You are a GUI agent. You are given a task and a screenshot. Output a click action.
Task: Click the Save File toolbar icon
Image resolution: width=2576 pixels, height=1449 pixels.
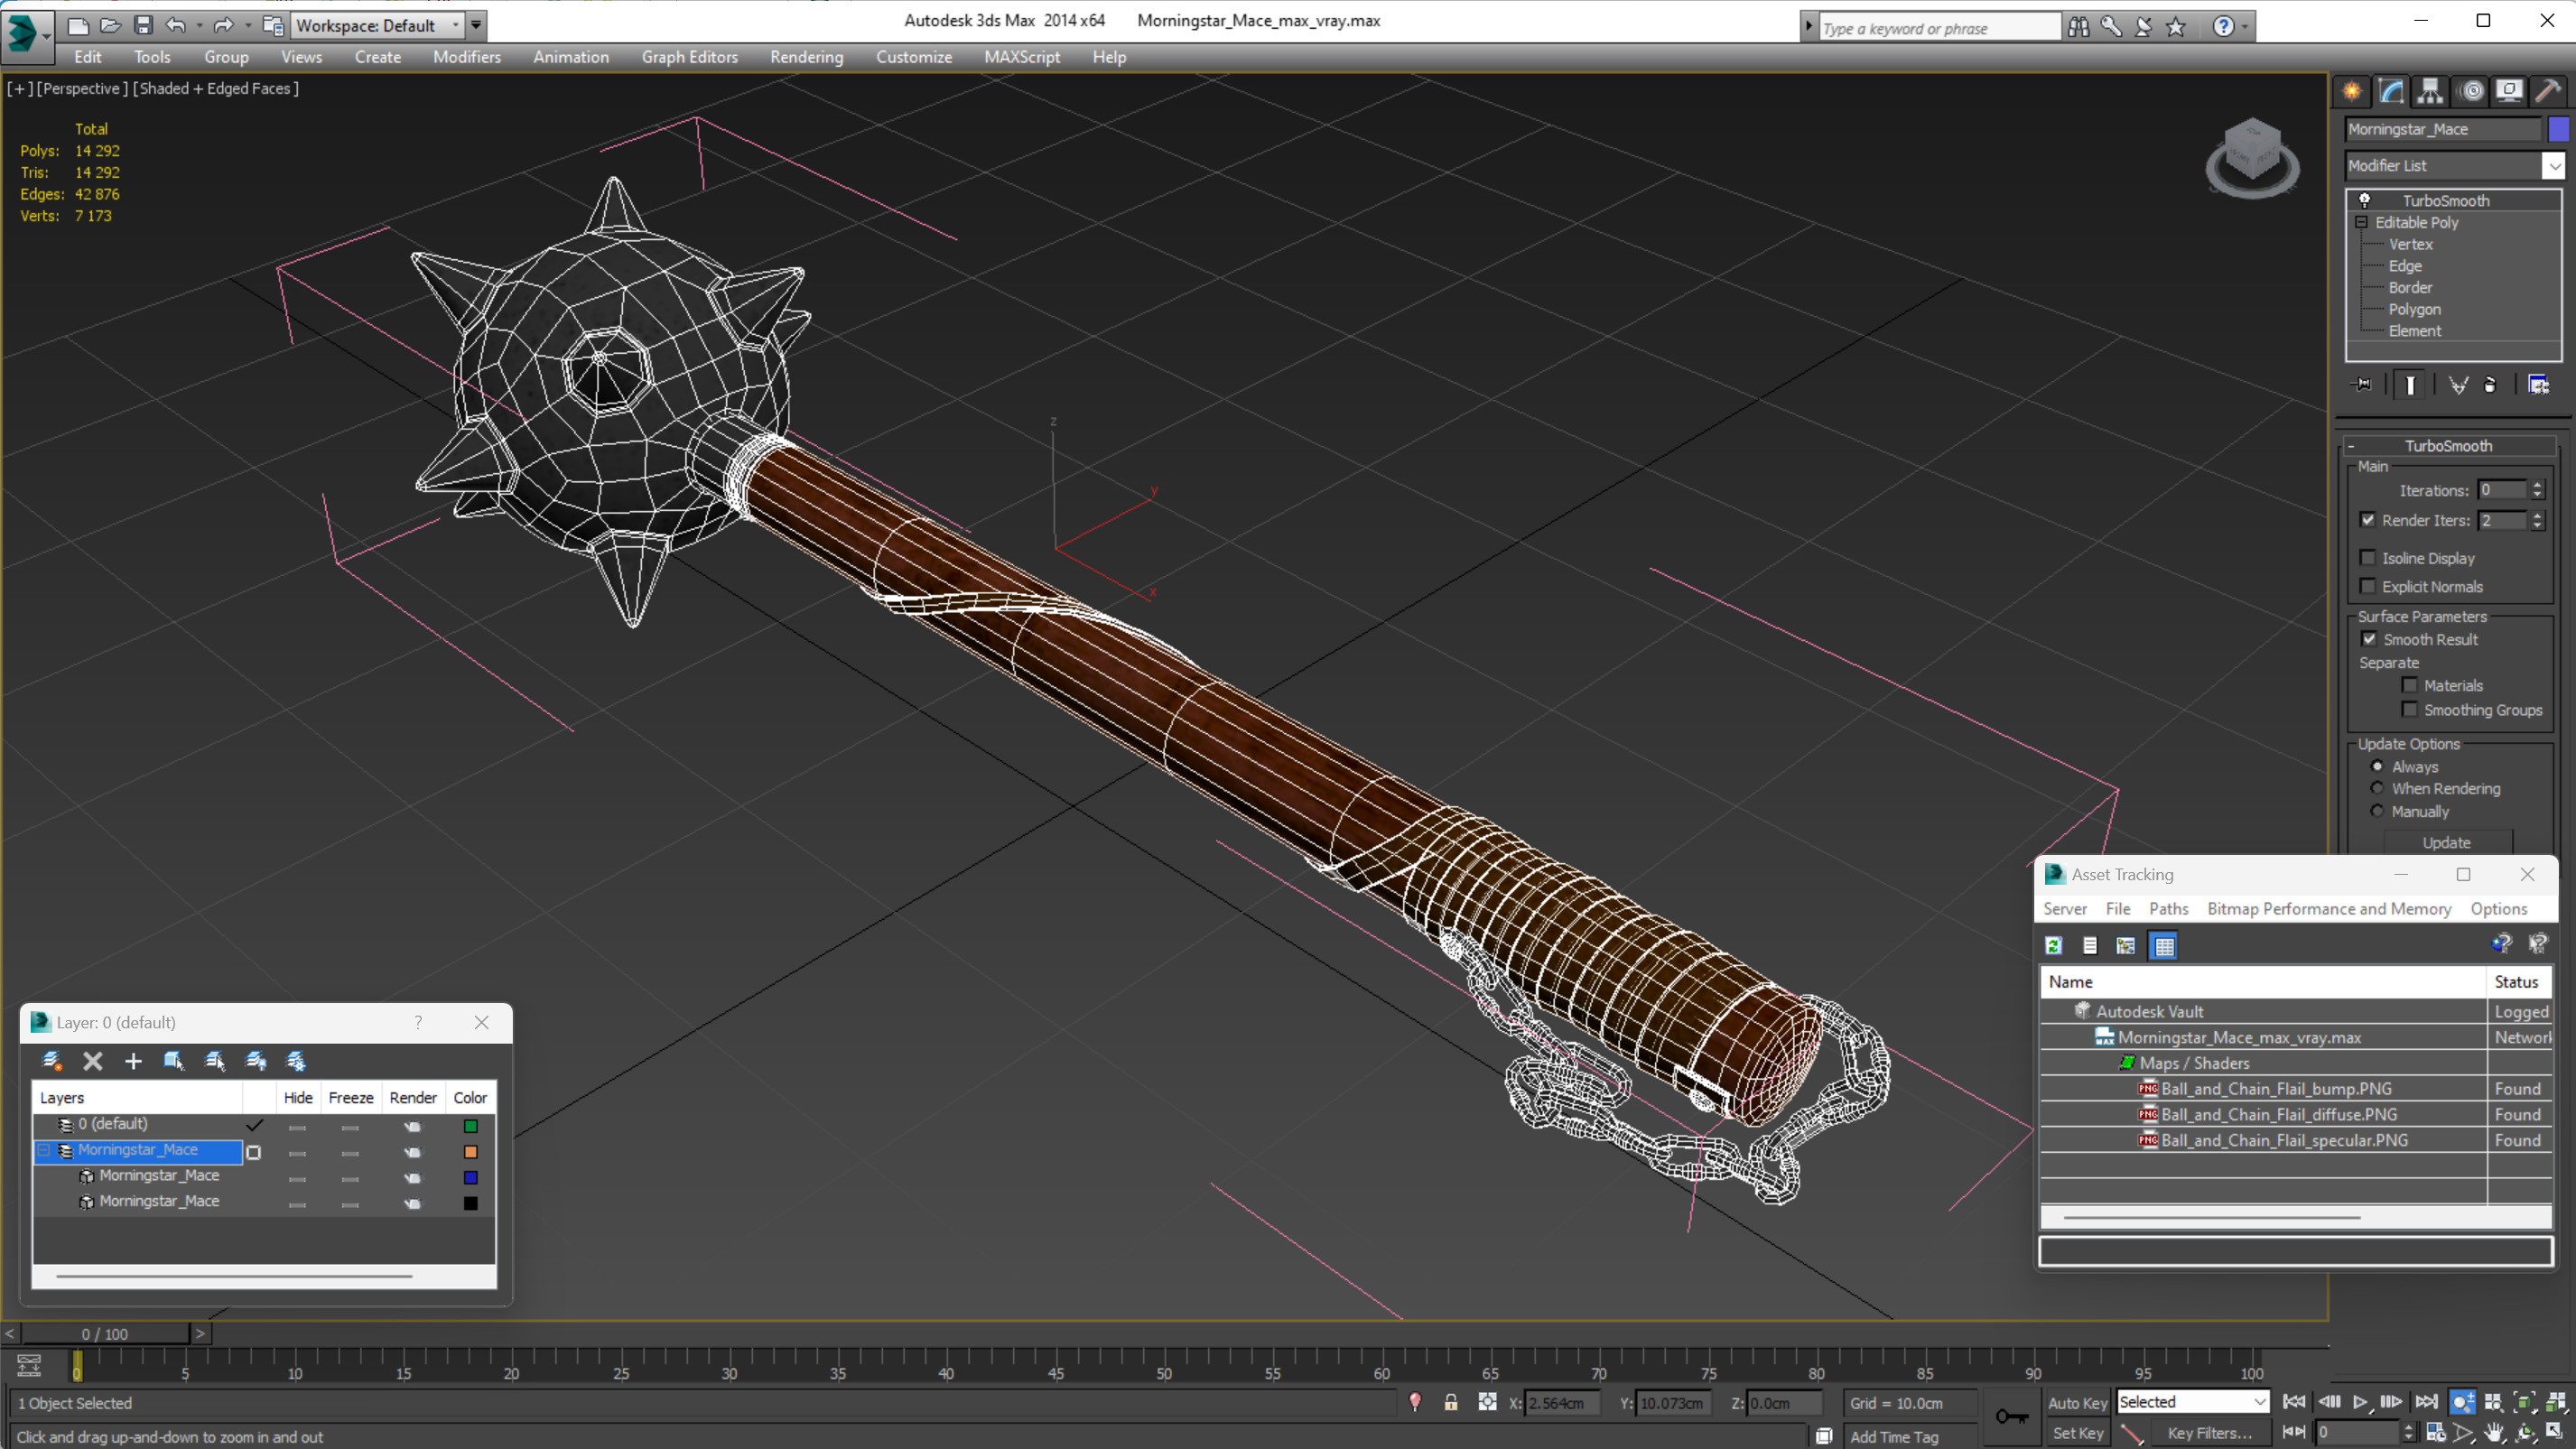[143, 25]
